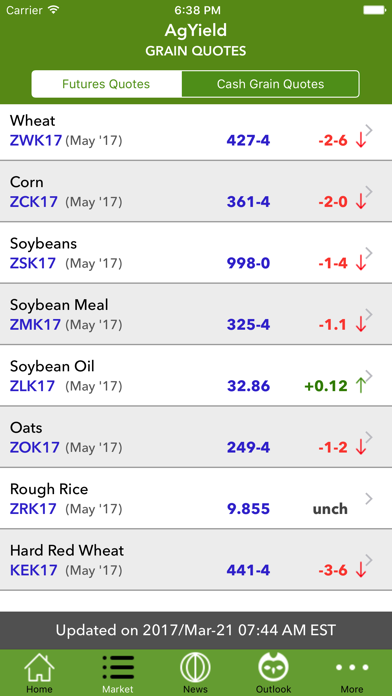Viewport: 392px width, 696px height.
Task: Tap the Soybean Oil 32.86 price
Action: 249,386
